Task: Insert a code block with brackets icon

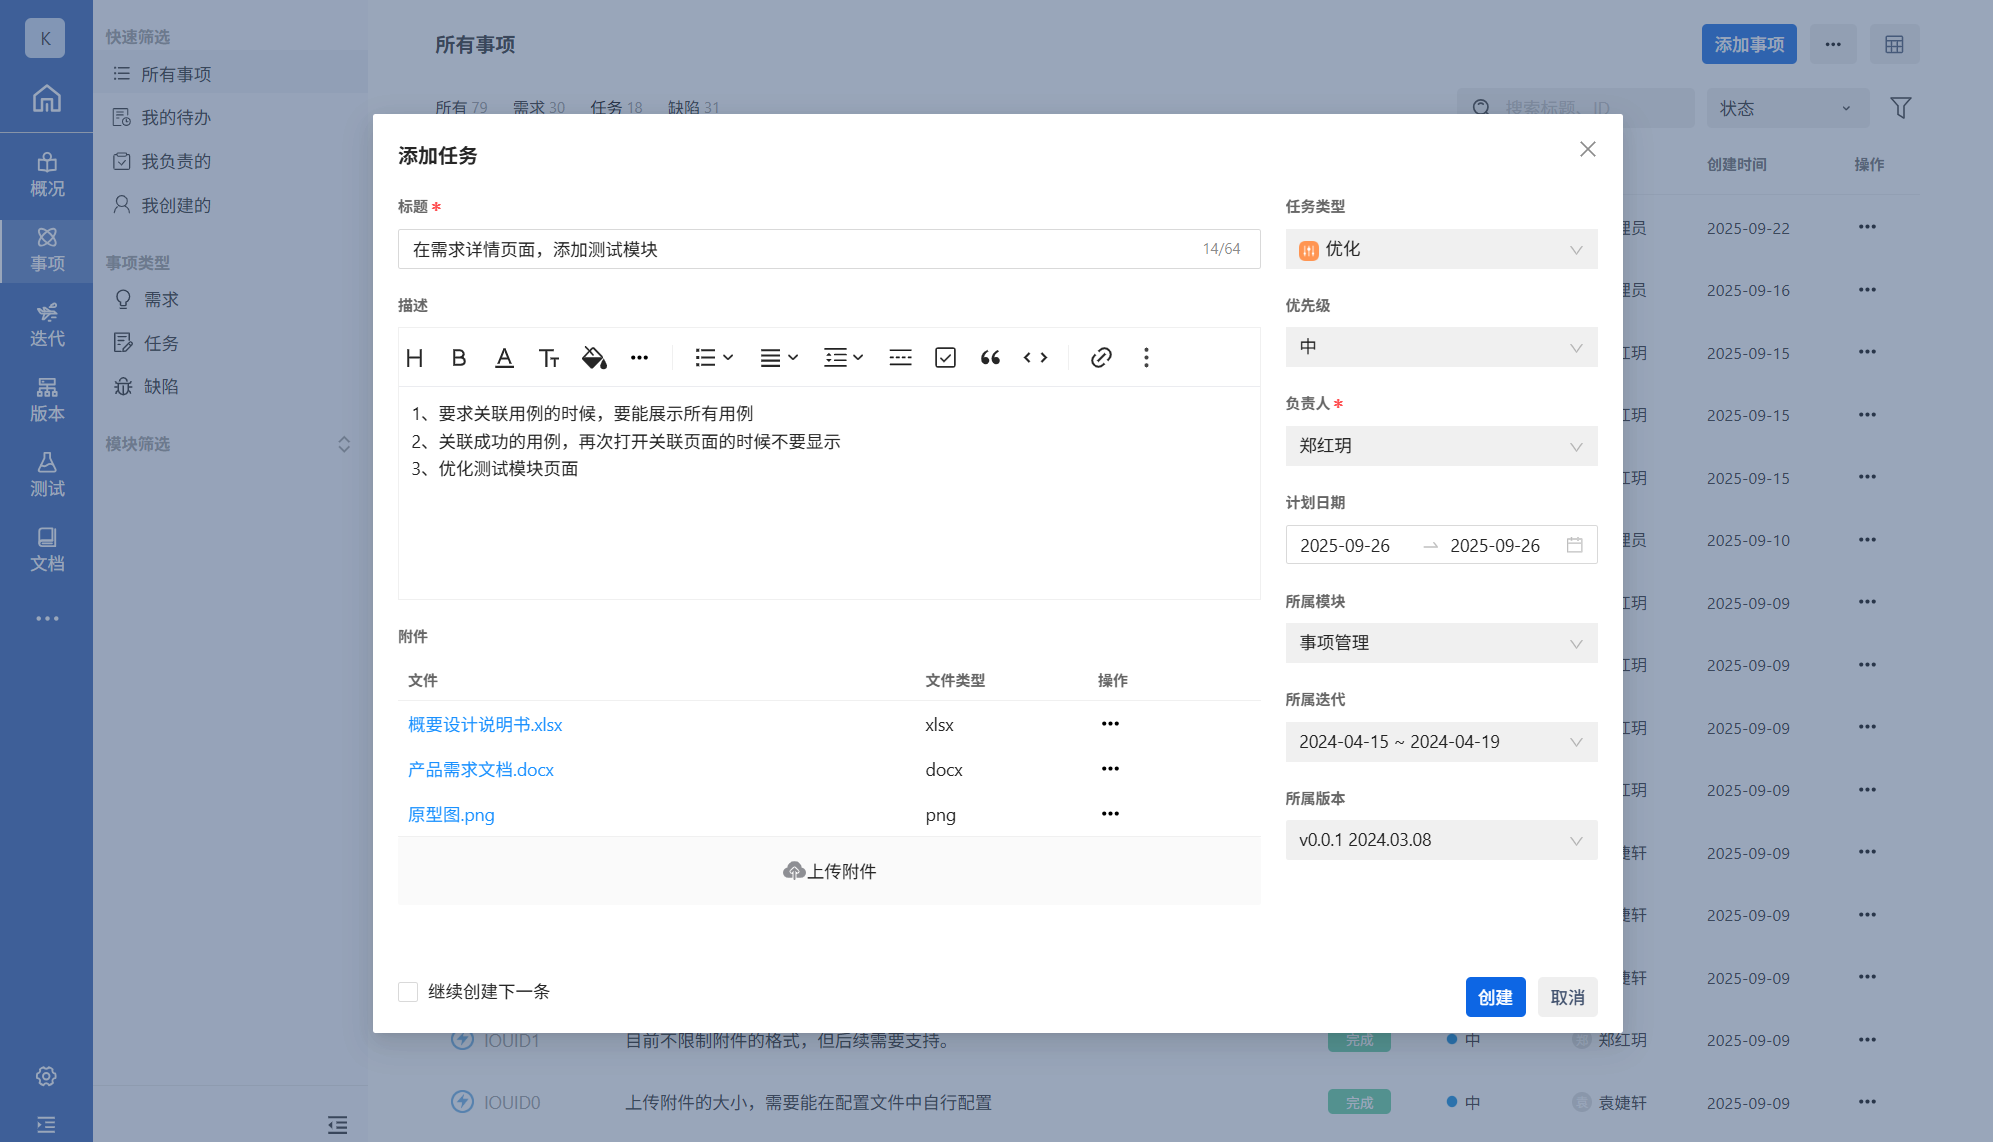Action: click(1035, 358)
